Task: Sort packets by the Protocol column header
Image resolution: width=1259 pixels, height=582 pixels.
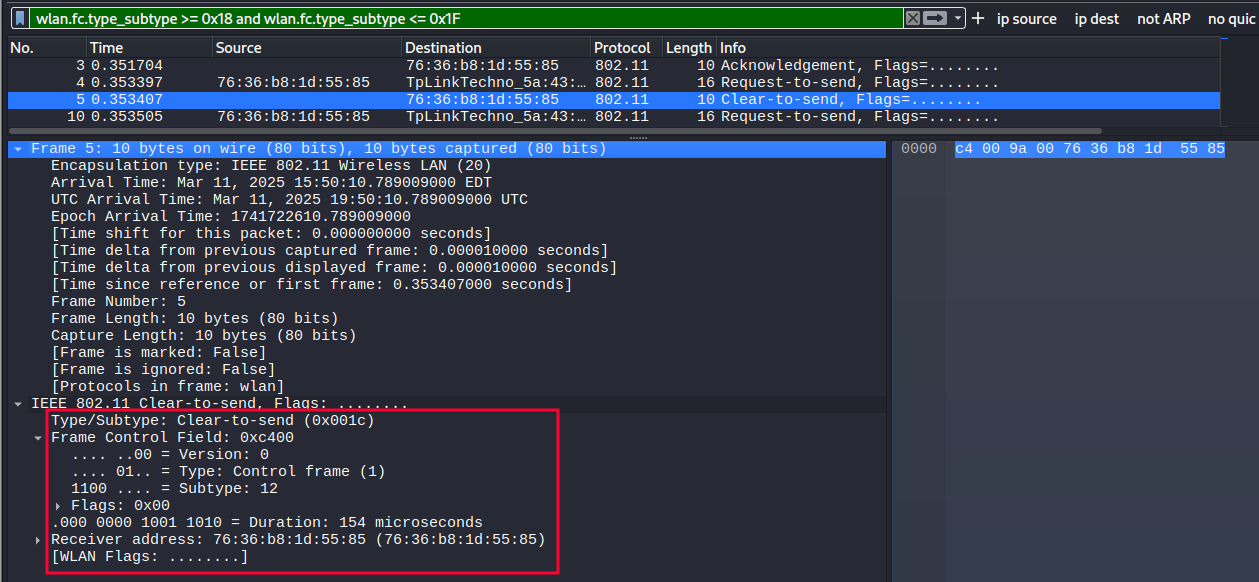Action: (x=622, y=48)
